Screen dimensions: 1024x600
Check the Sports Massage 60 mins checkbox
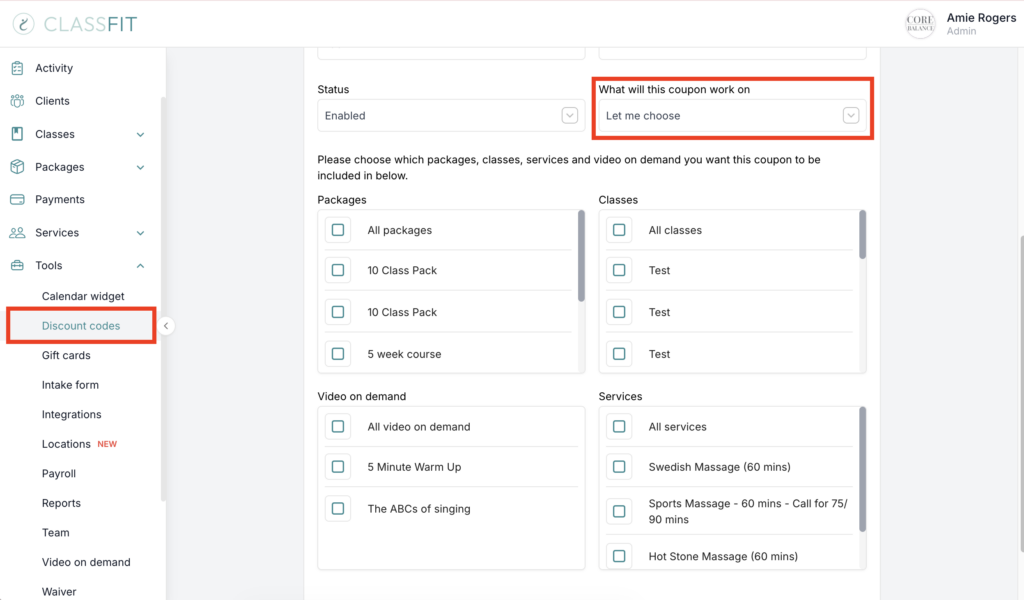(619, 511)
